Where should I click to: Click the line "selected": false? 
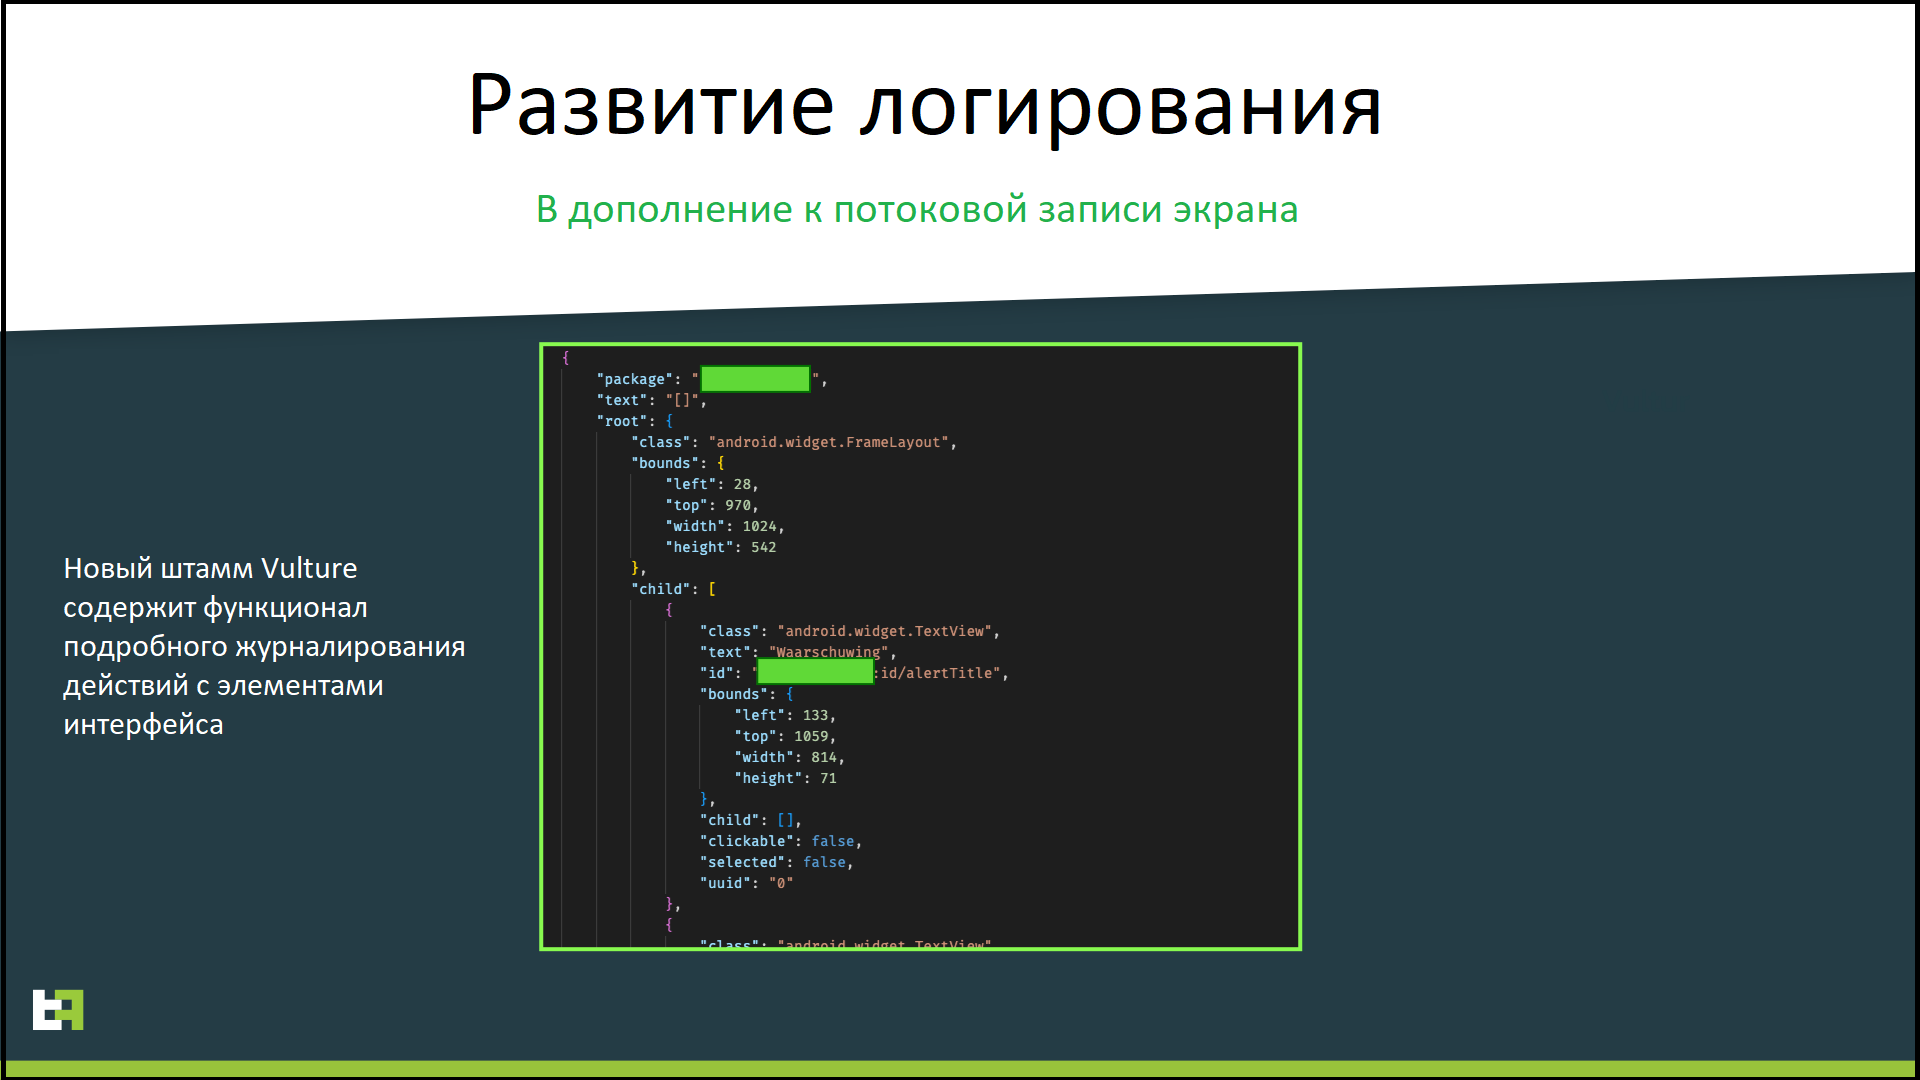(x=777, y=862)
